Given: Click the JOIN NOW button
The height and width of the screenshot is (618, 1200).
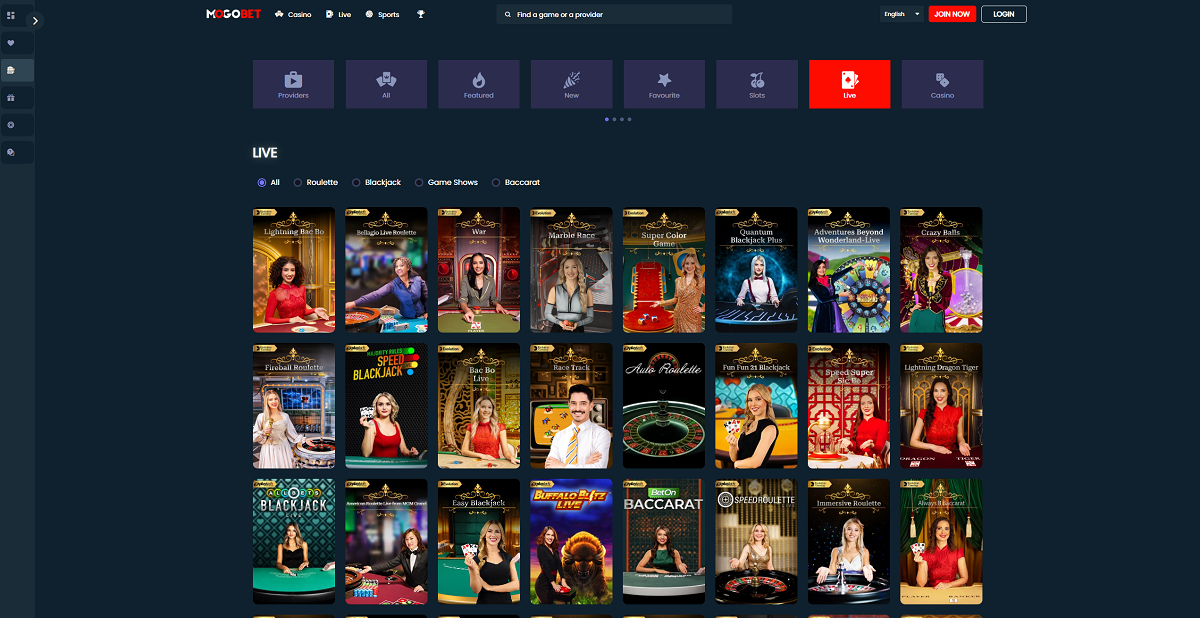Looking at the screenshot, I should [x=951, y=14].
